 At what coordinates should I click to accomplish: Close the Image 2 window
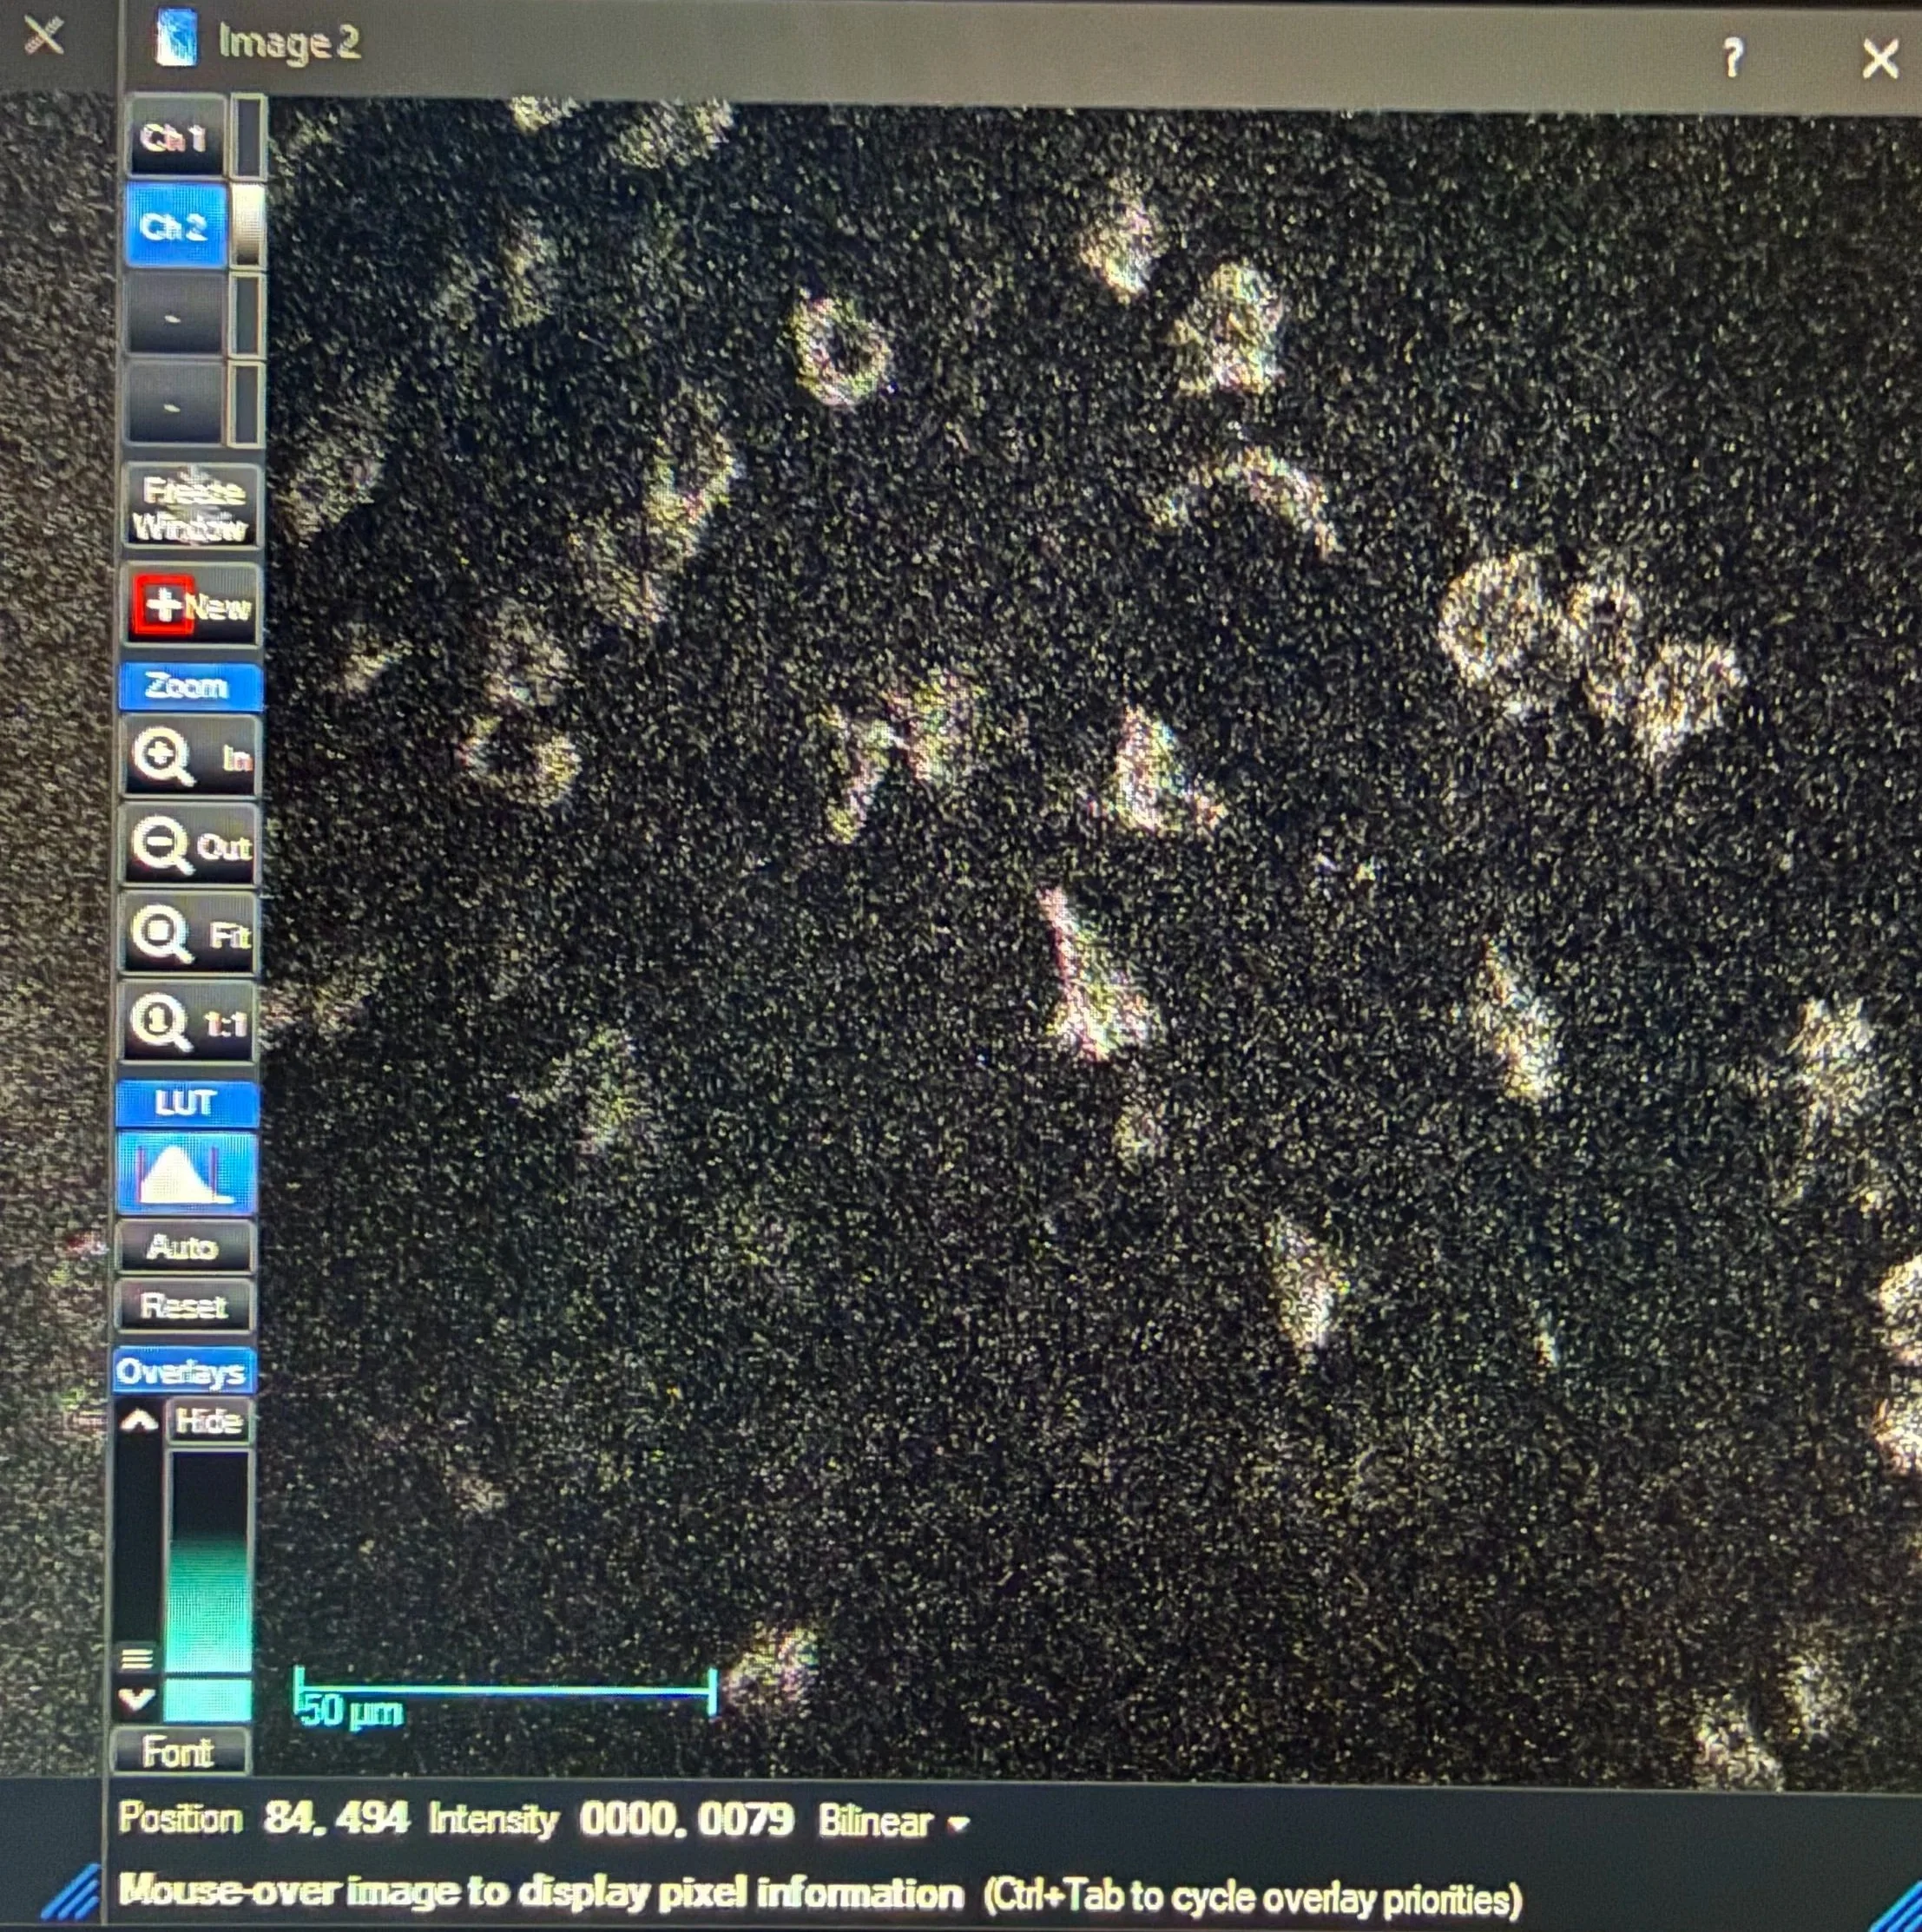coord(1880,60)
